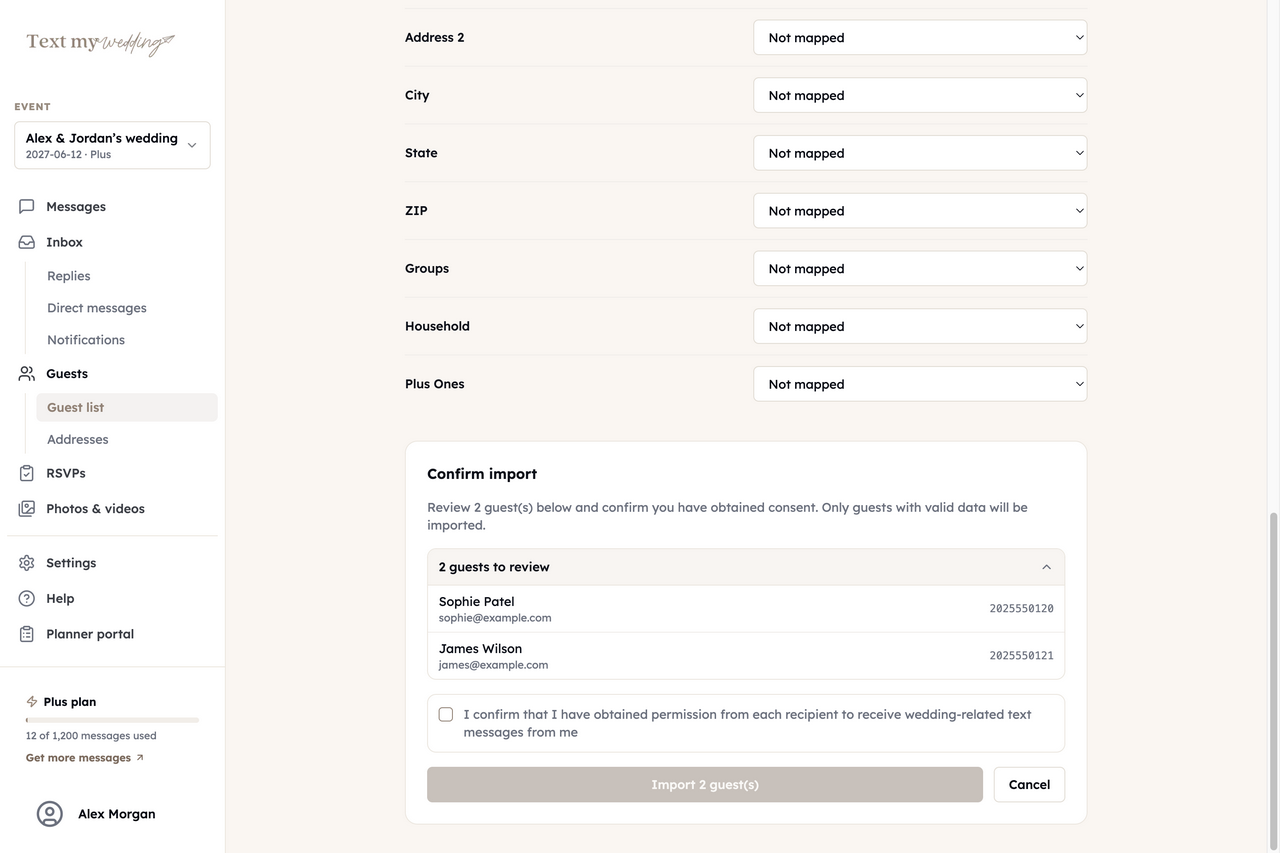Click the Plus plan lightning bolt icon

32,702
